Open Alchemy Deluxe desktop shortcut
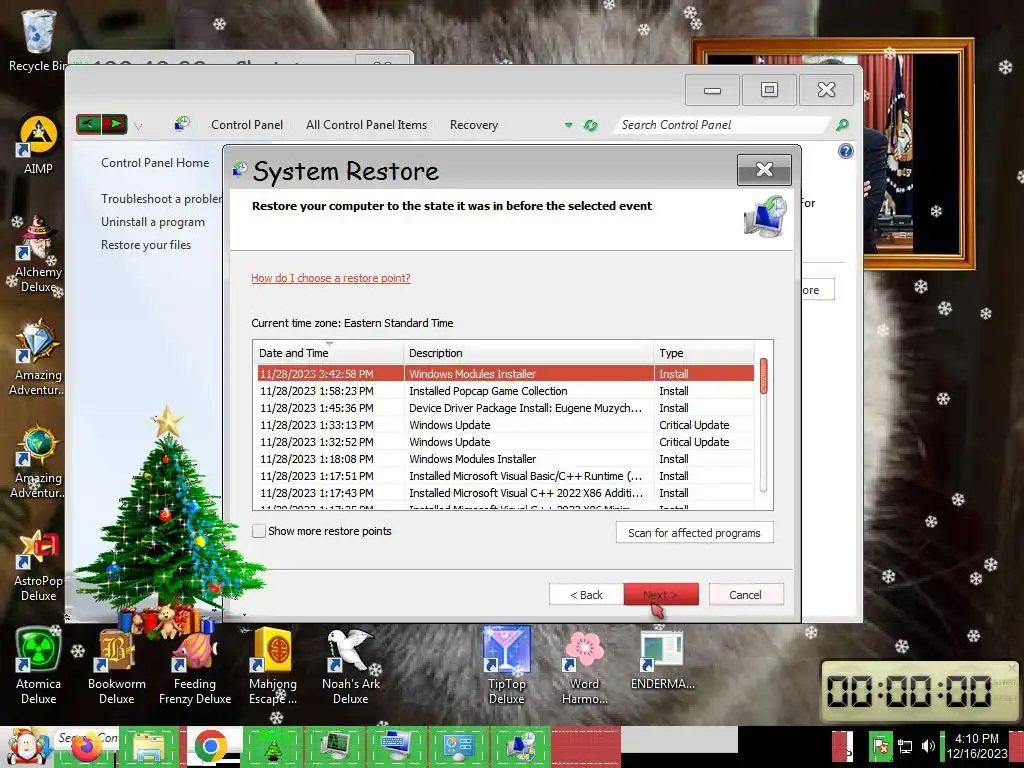 tap(38, 255)
